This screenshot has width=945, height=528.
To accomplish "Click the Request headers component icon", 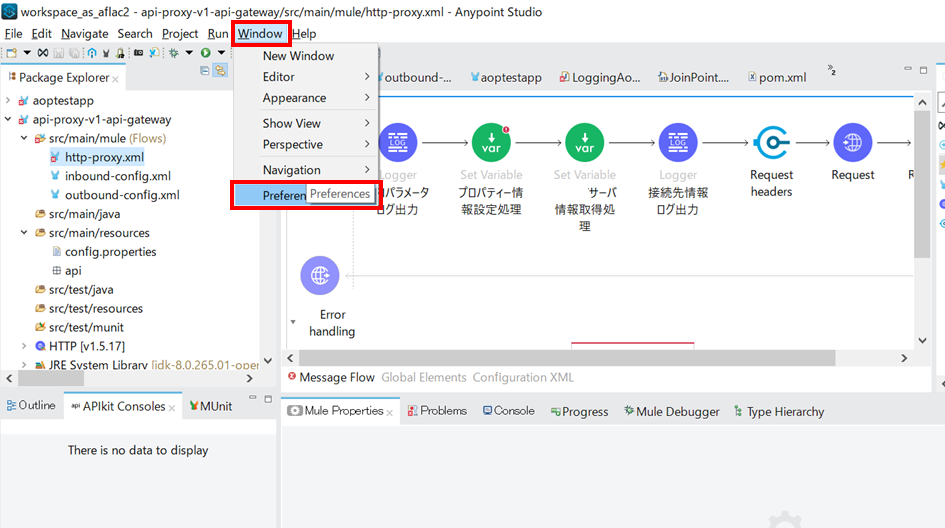I will click(x=772, y=144).
